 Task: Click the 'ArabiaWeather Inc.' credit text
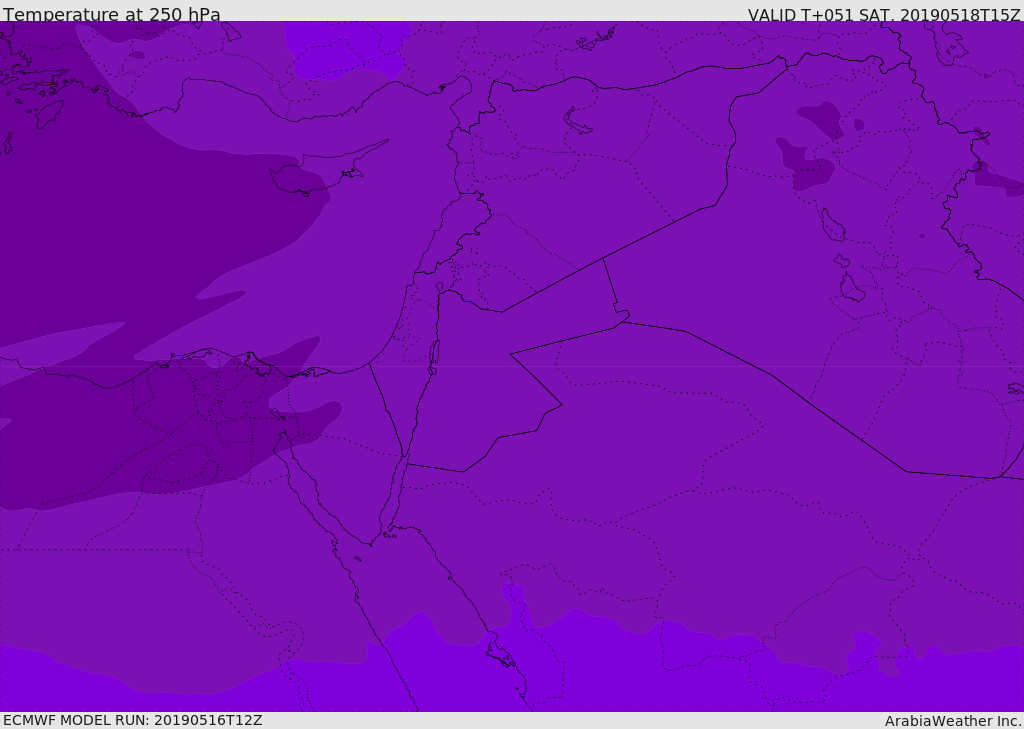point(952,721)
